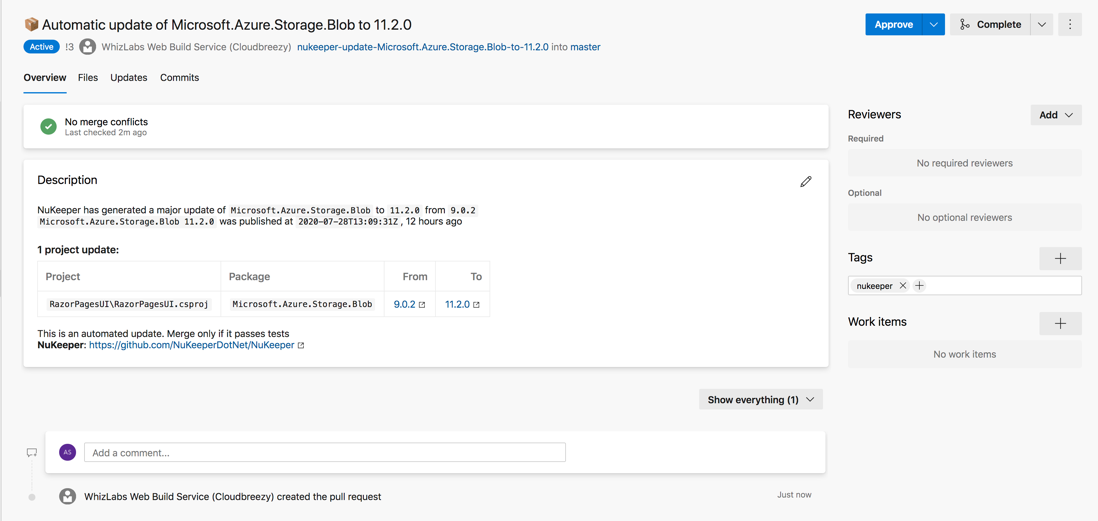Open the three-dot more options menu
1098x521 pixels.
tap(1070, 25)
